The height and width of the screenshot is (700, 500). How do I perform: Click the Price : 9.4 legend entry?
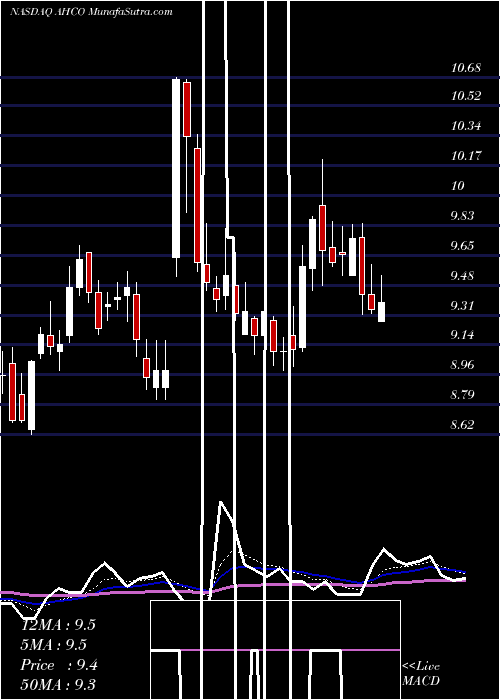tap(59, 665)
